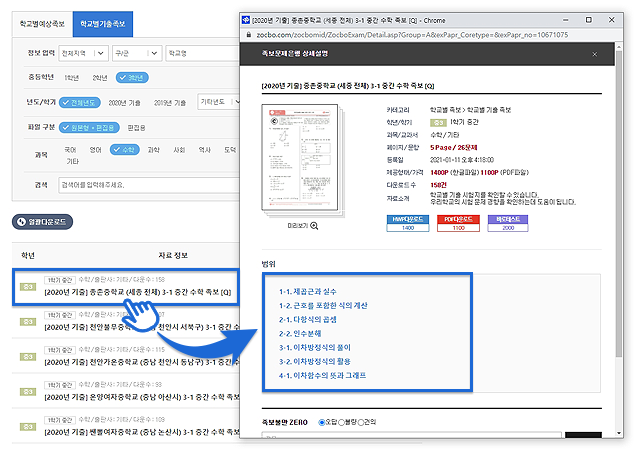637x451 pixels.
Task: Click the HWP다운로드 button
Action: click(x=408, y=223)
